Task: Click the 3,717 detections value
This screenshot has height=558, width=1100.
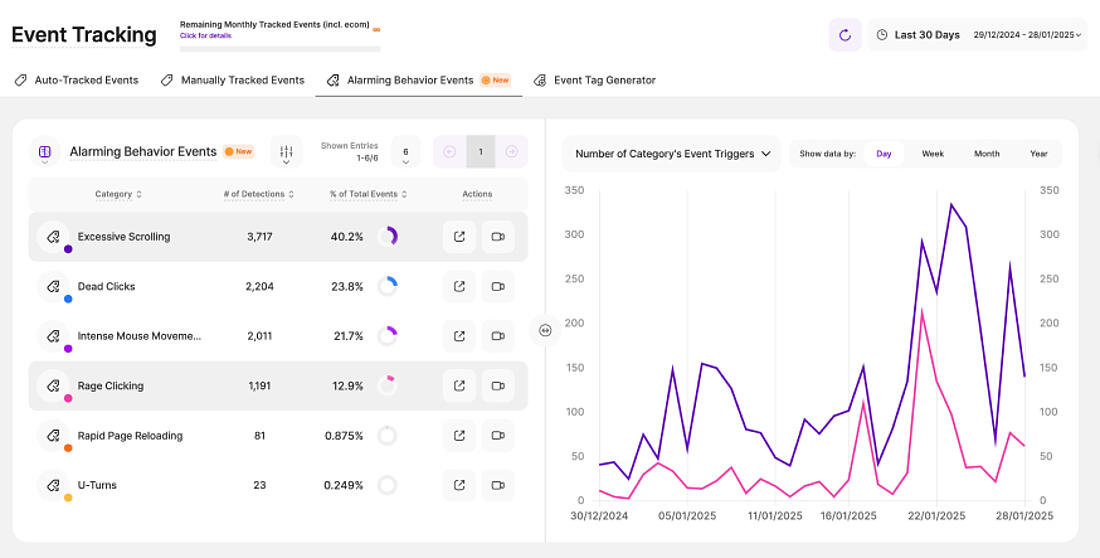Action: 260,237
